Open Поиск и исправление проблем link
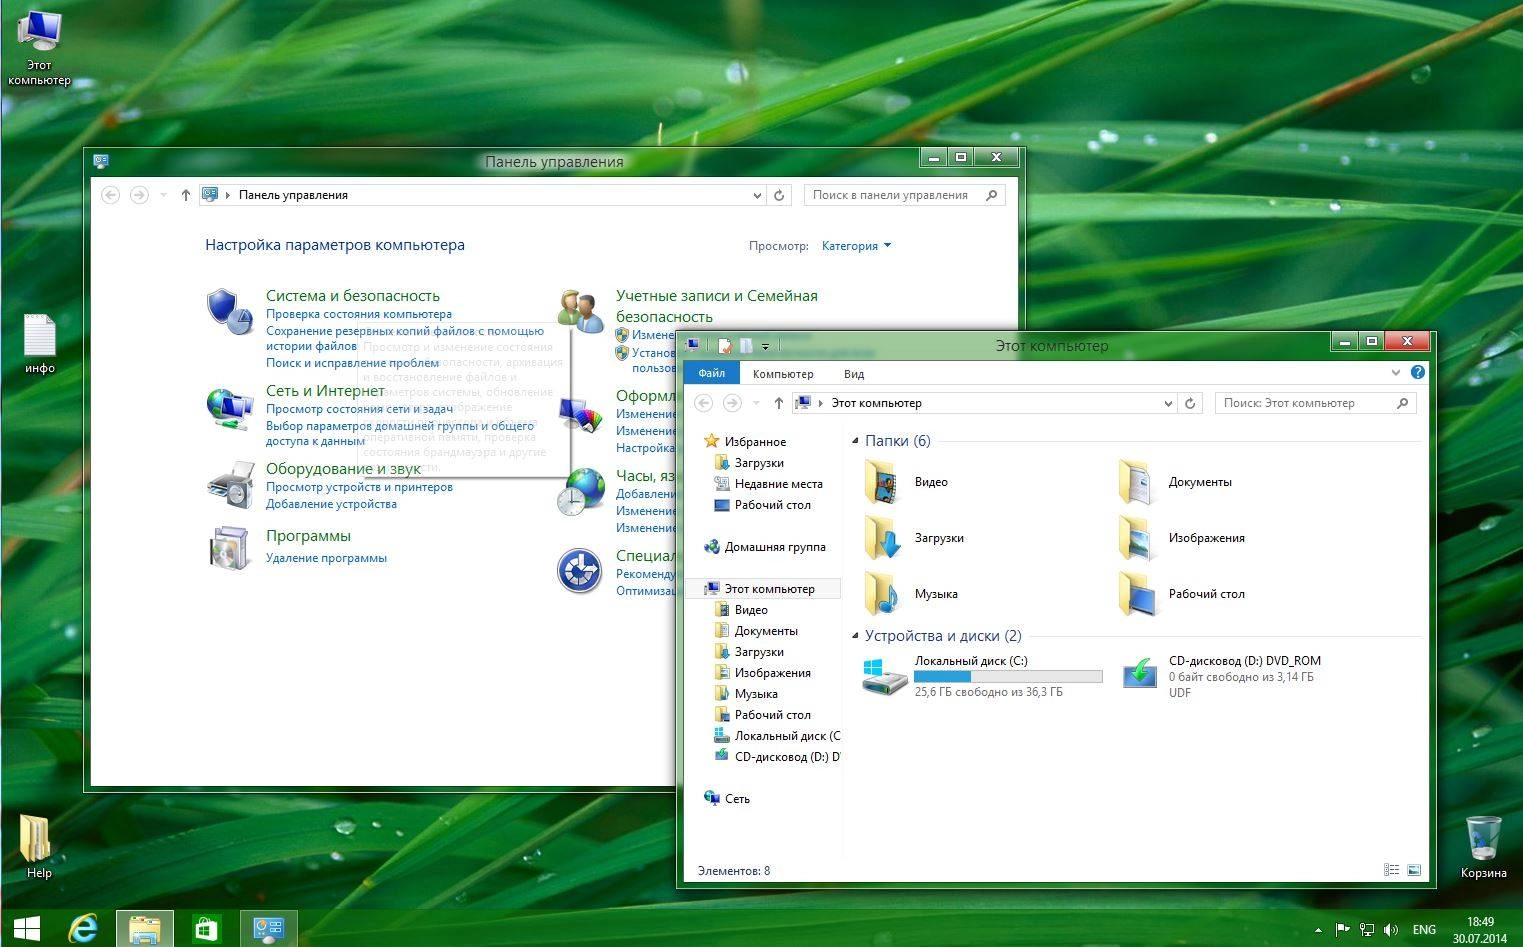This screenshot has width=1523, height=947. pos(352,363)
